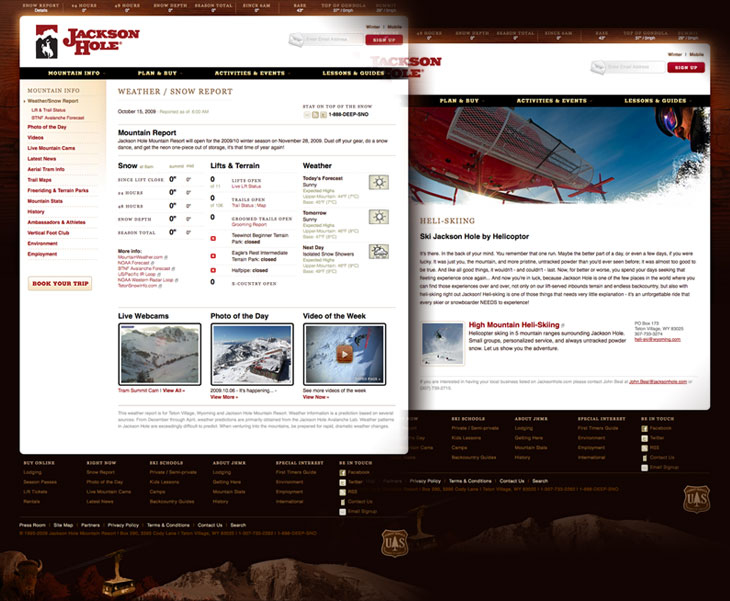Viewport: 730px width, 601px height.
Task: Open Site Map in the front page footer
Action: click(x=63, y=525)
